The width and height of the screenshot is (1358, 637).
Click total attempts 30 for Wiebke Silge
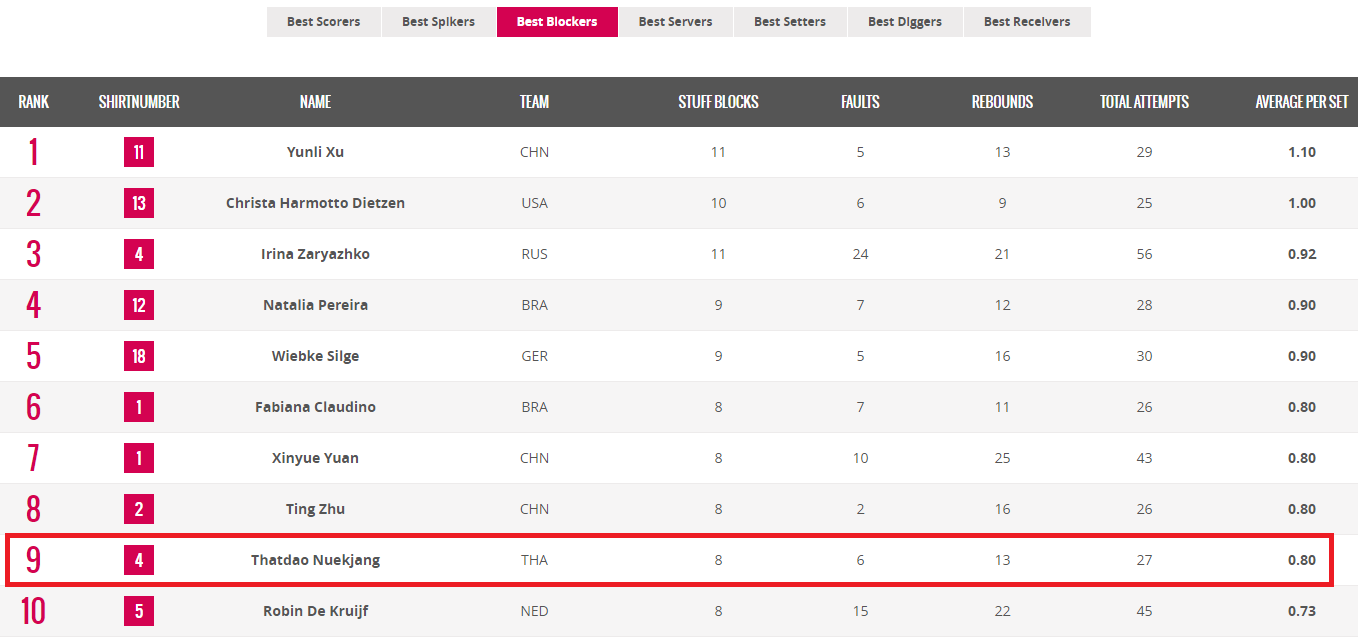point(1144,356)
